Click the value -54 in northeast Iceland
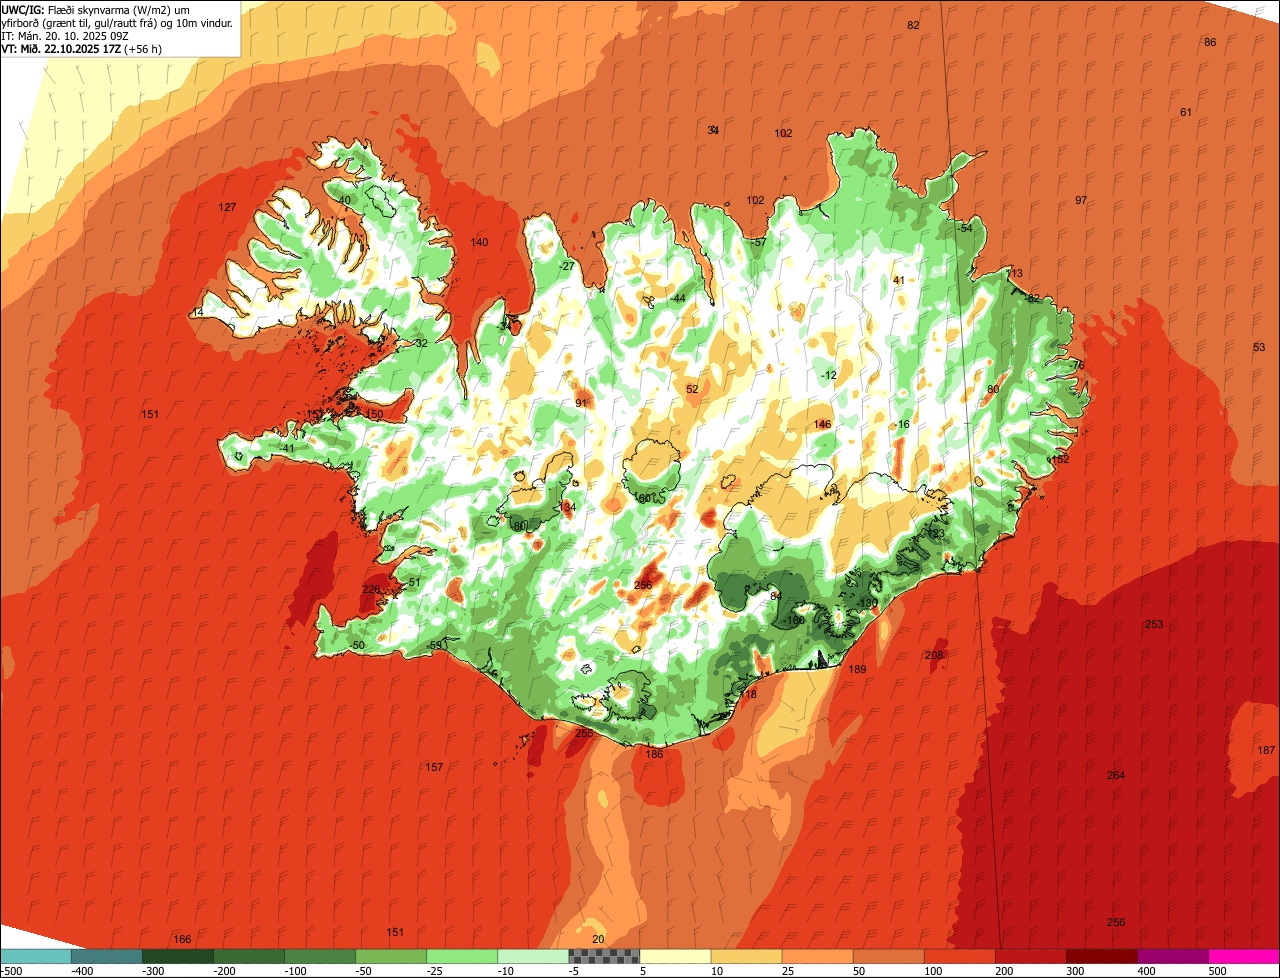 click(x=964, y=228)
